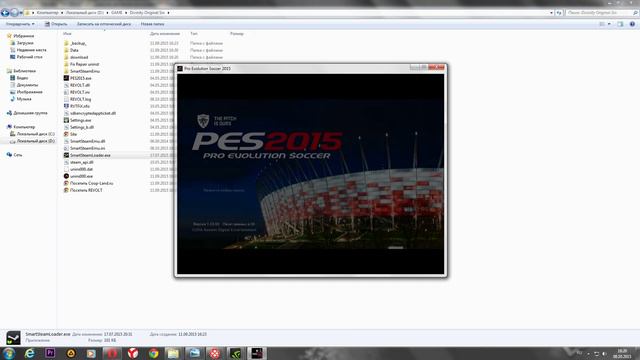This screenshot has width=640, height=360.
Task: Select the Data folder icon
Action: point(66,50)
